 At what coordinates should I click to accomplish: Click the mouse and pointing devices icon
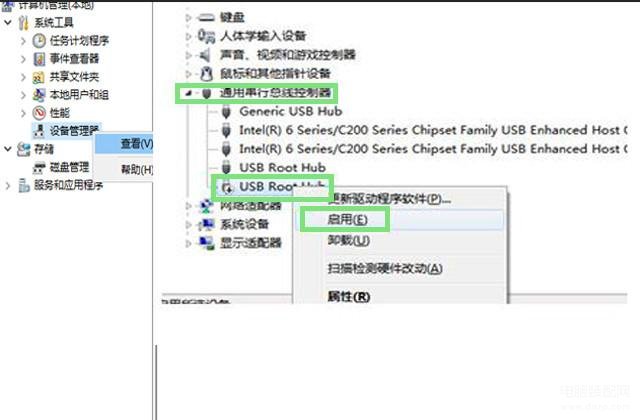click(207, 74)
